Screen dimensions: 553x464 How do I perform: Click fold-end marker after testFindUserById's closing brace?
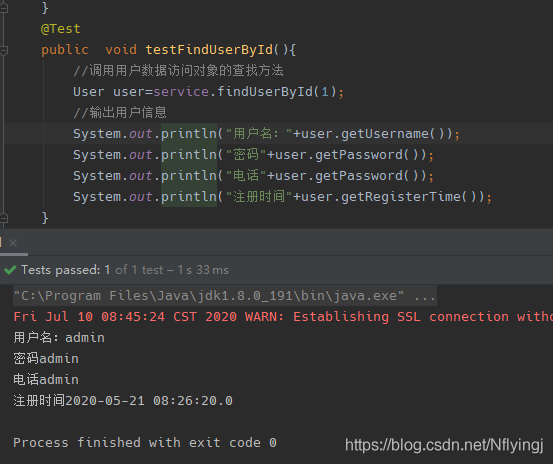[x=4, y=219]
